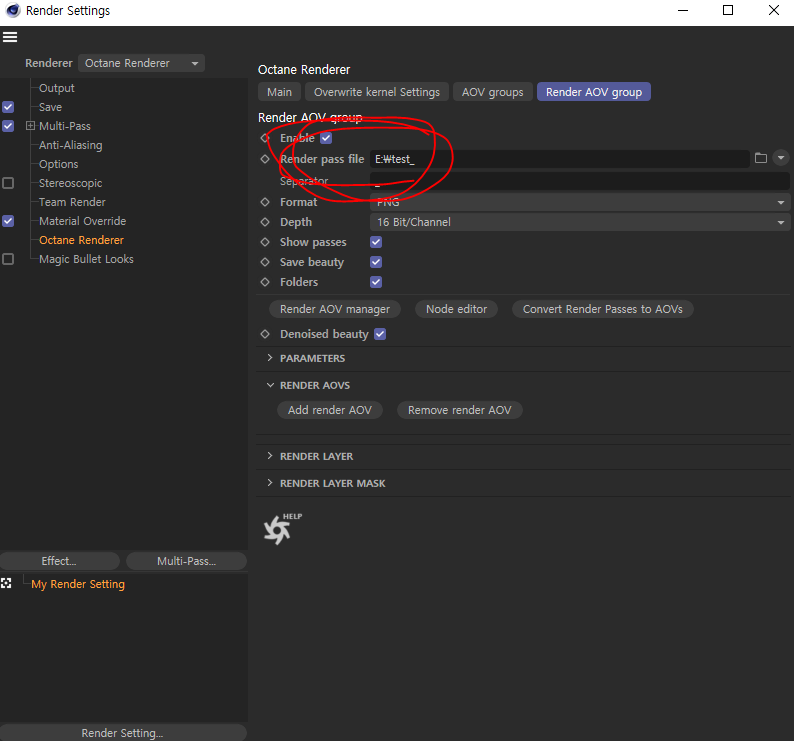Image resolution: width=794 pixels, height=741 pixels.
Task: Select Options in the settings tree
Action: (x=58, y=164)
